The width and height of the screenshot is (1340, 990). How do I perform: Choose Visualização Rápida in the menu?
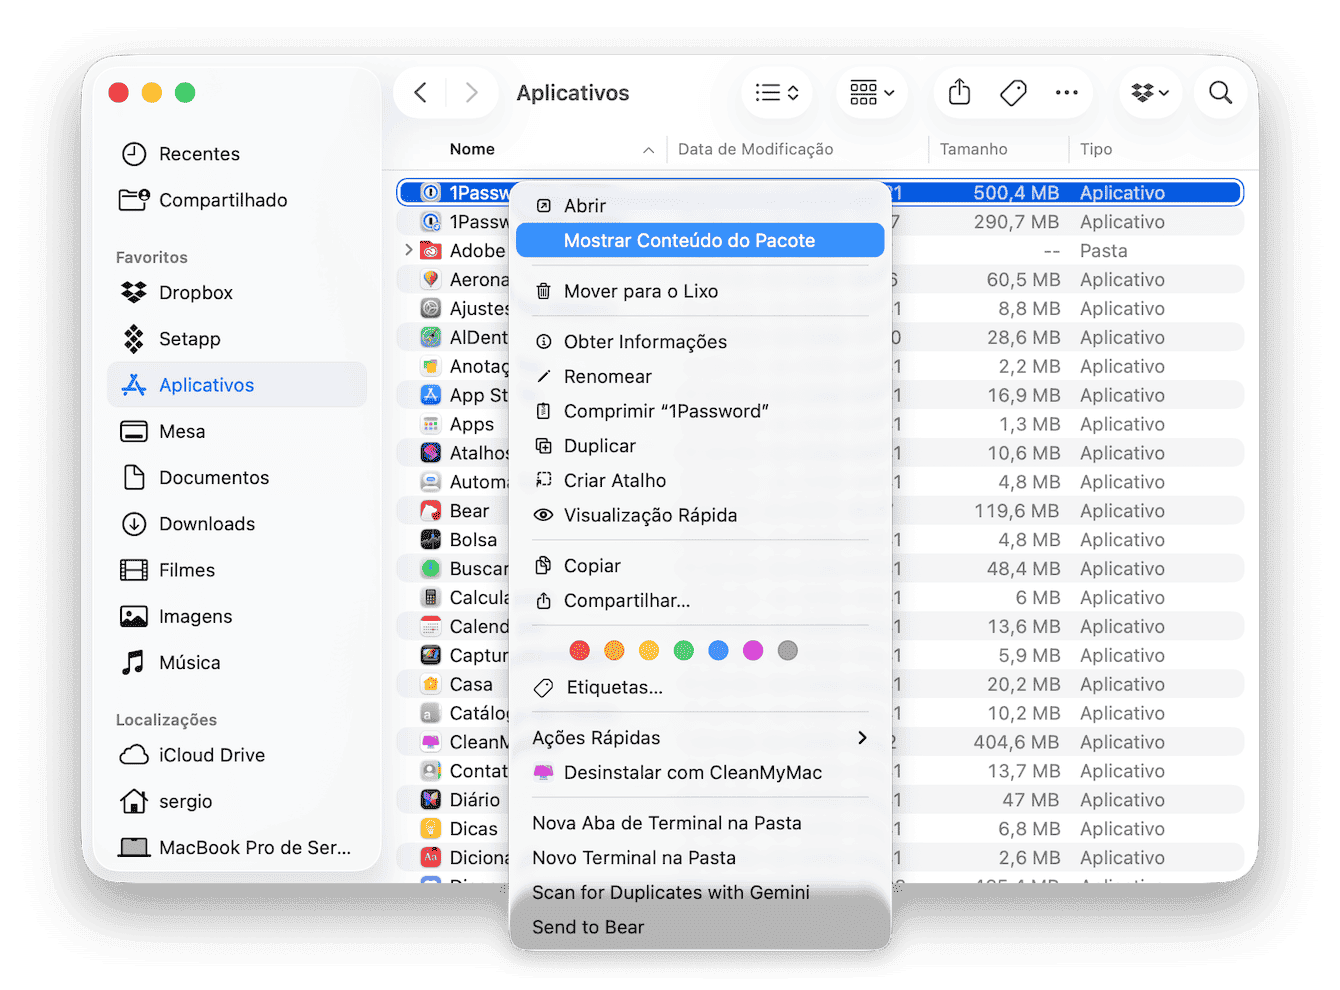pyautogui.click(x=700, y=515)
